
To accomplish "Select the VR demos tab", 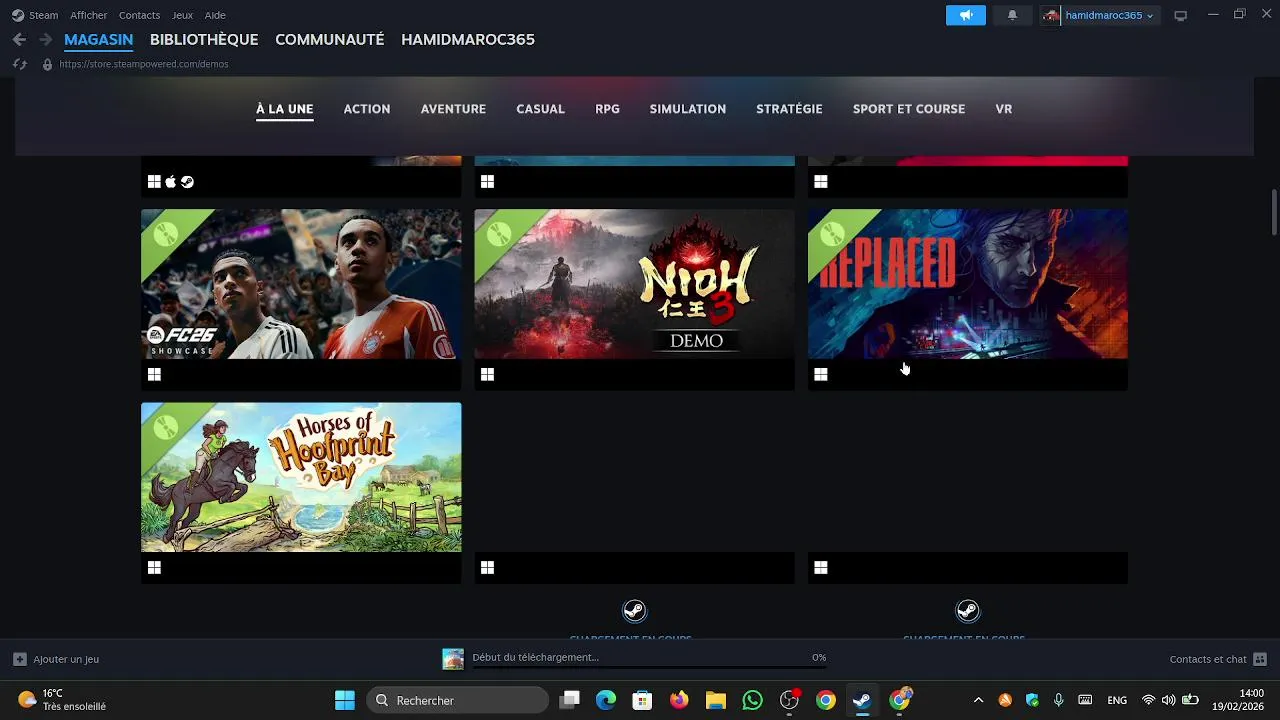I will pos(1004,109).
